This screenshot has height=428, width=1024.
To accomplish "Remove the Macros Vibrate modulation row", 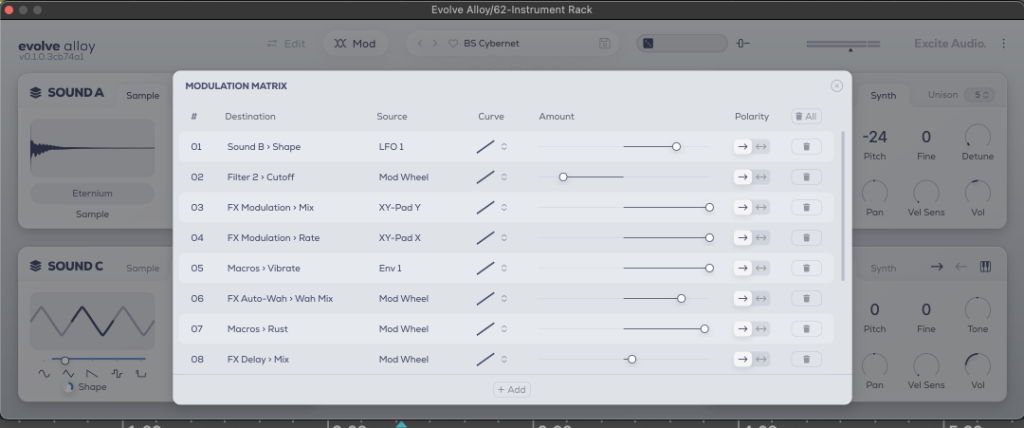I will point(805,268).
